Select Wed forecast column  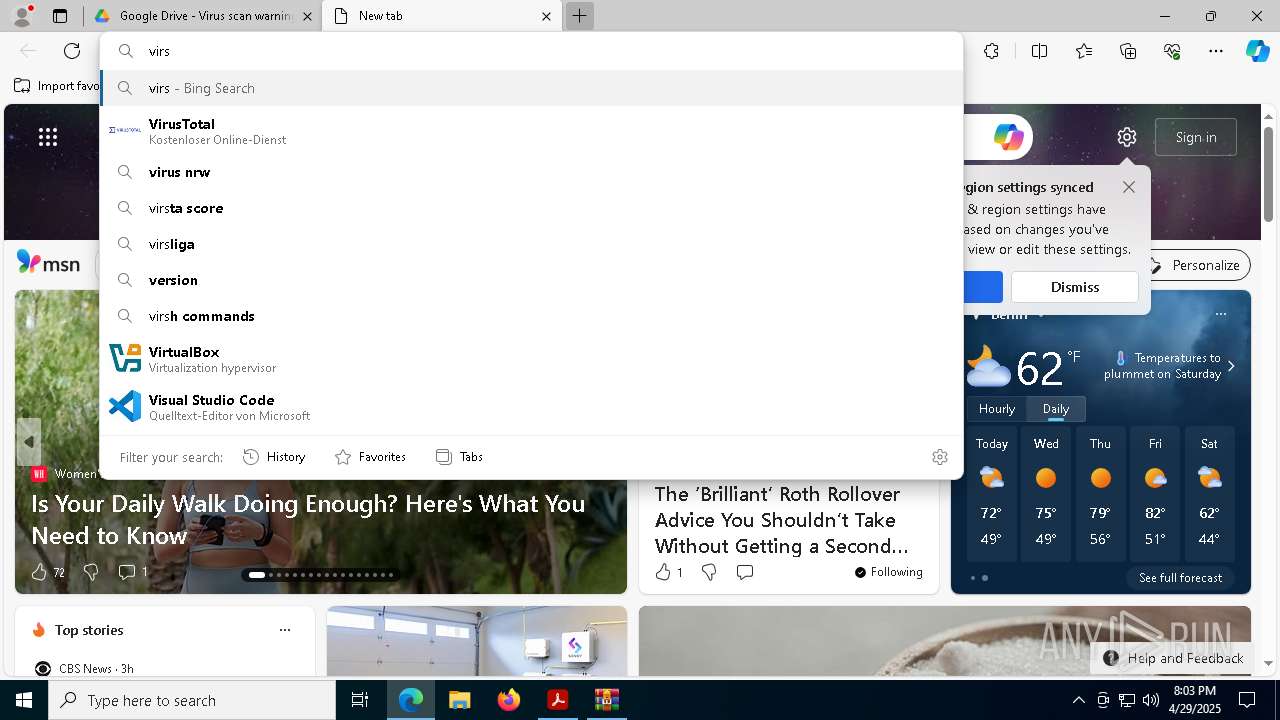1046,494
